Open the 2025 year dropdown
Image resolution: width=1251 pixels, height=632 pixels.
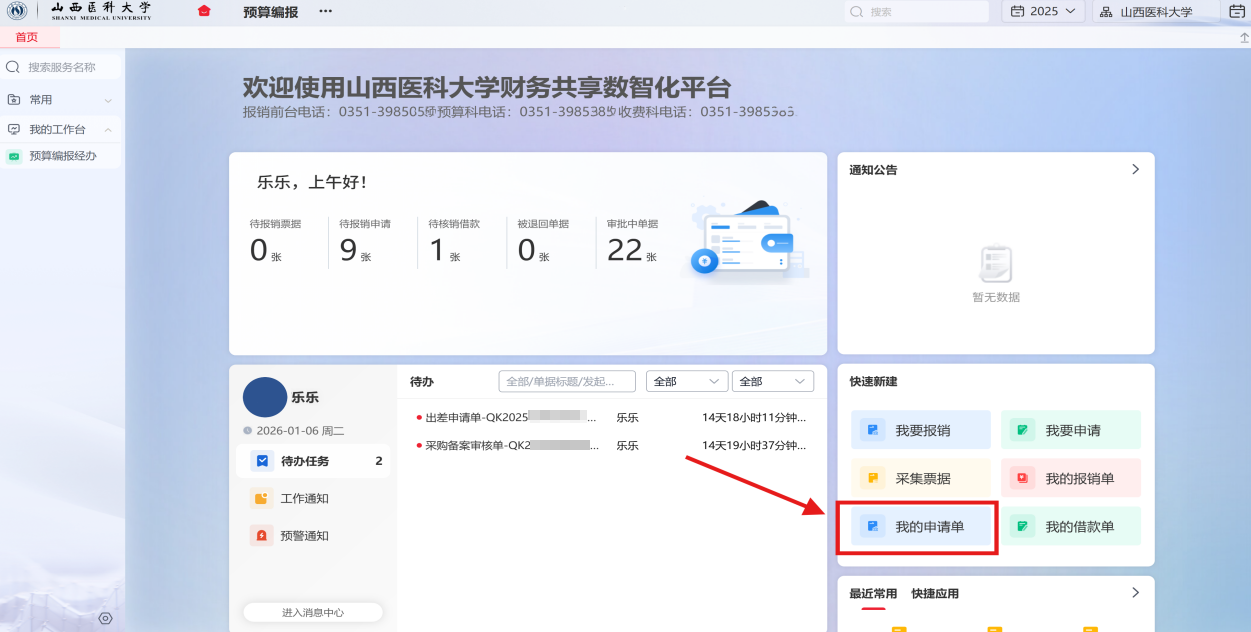coord(1043,12)
